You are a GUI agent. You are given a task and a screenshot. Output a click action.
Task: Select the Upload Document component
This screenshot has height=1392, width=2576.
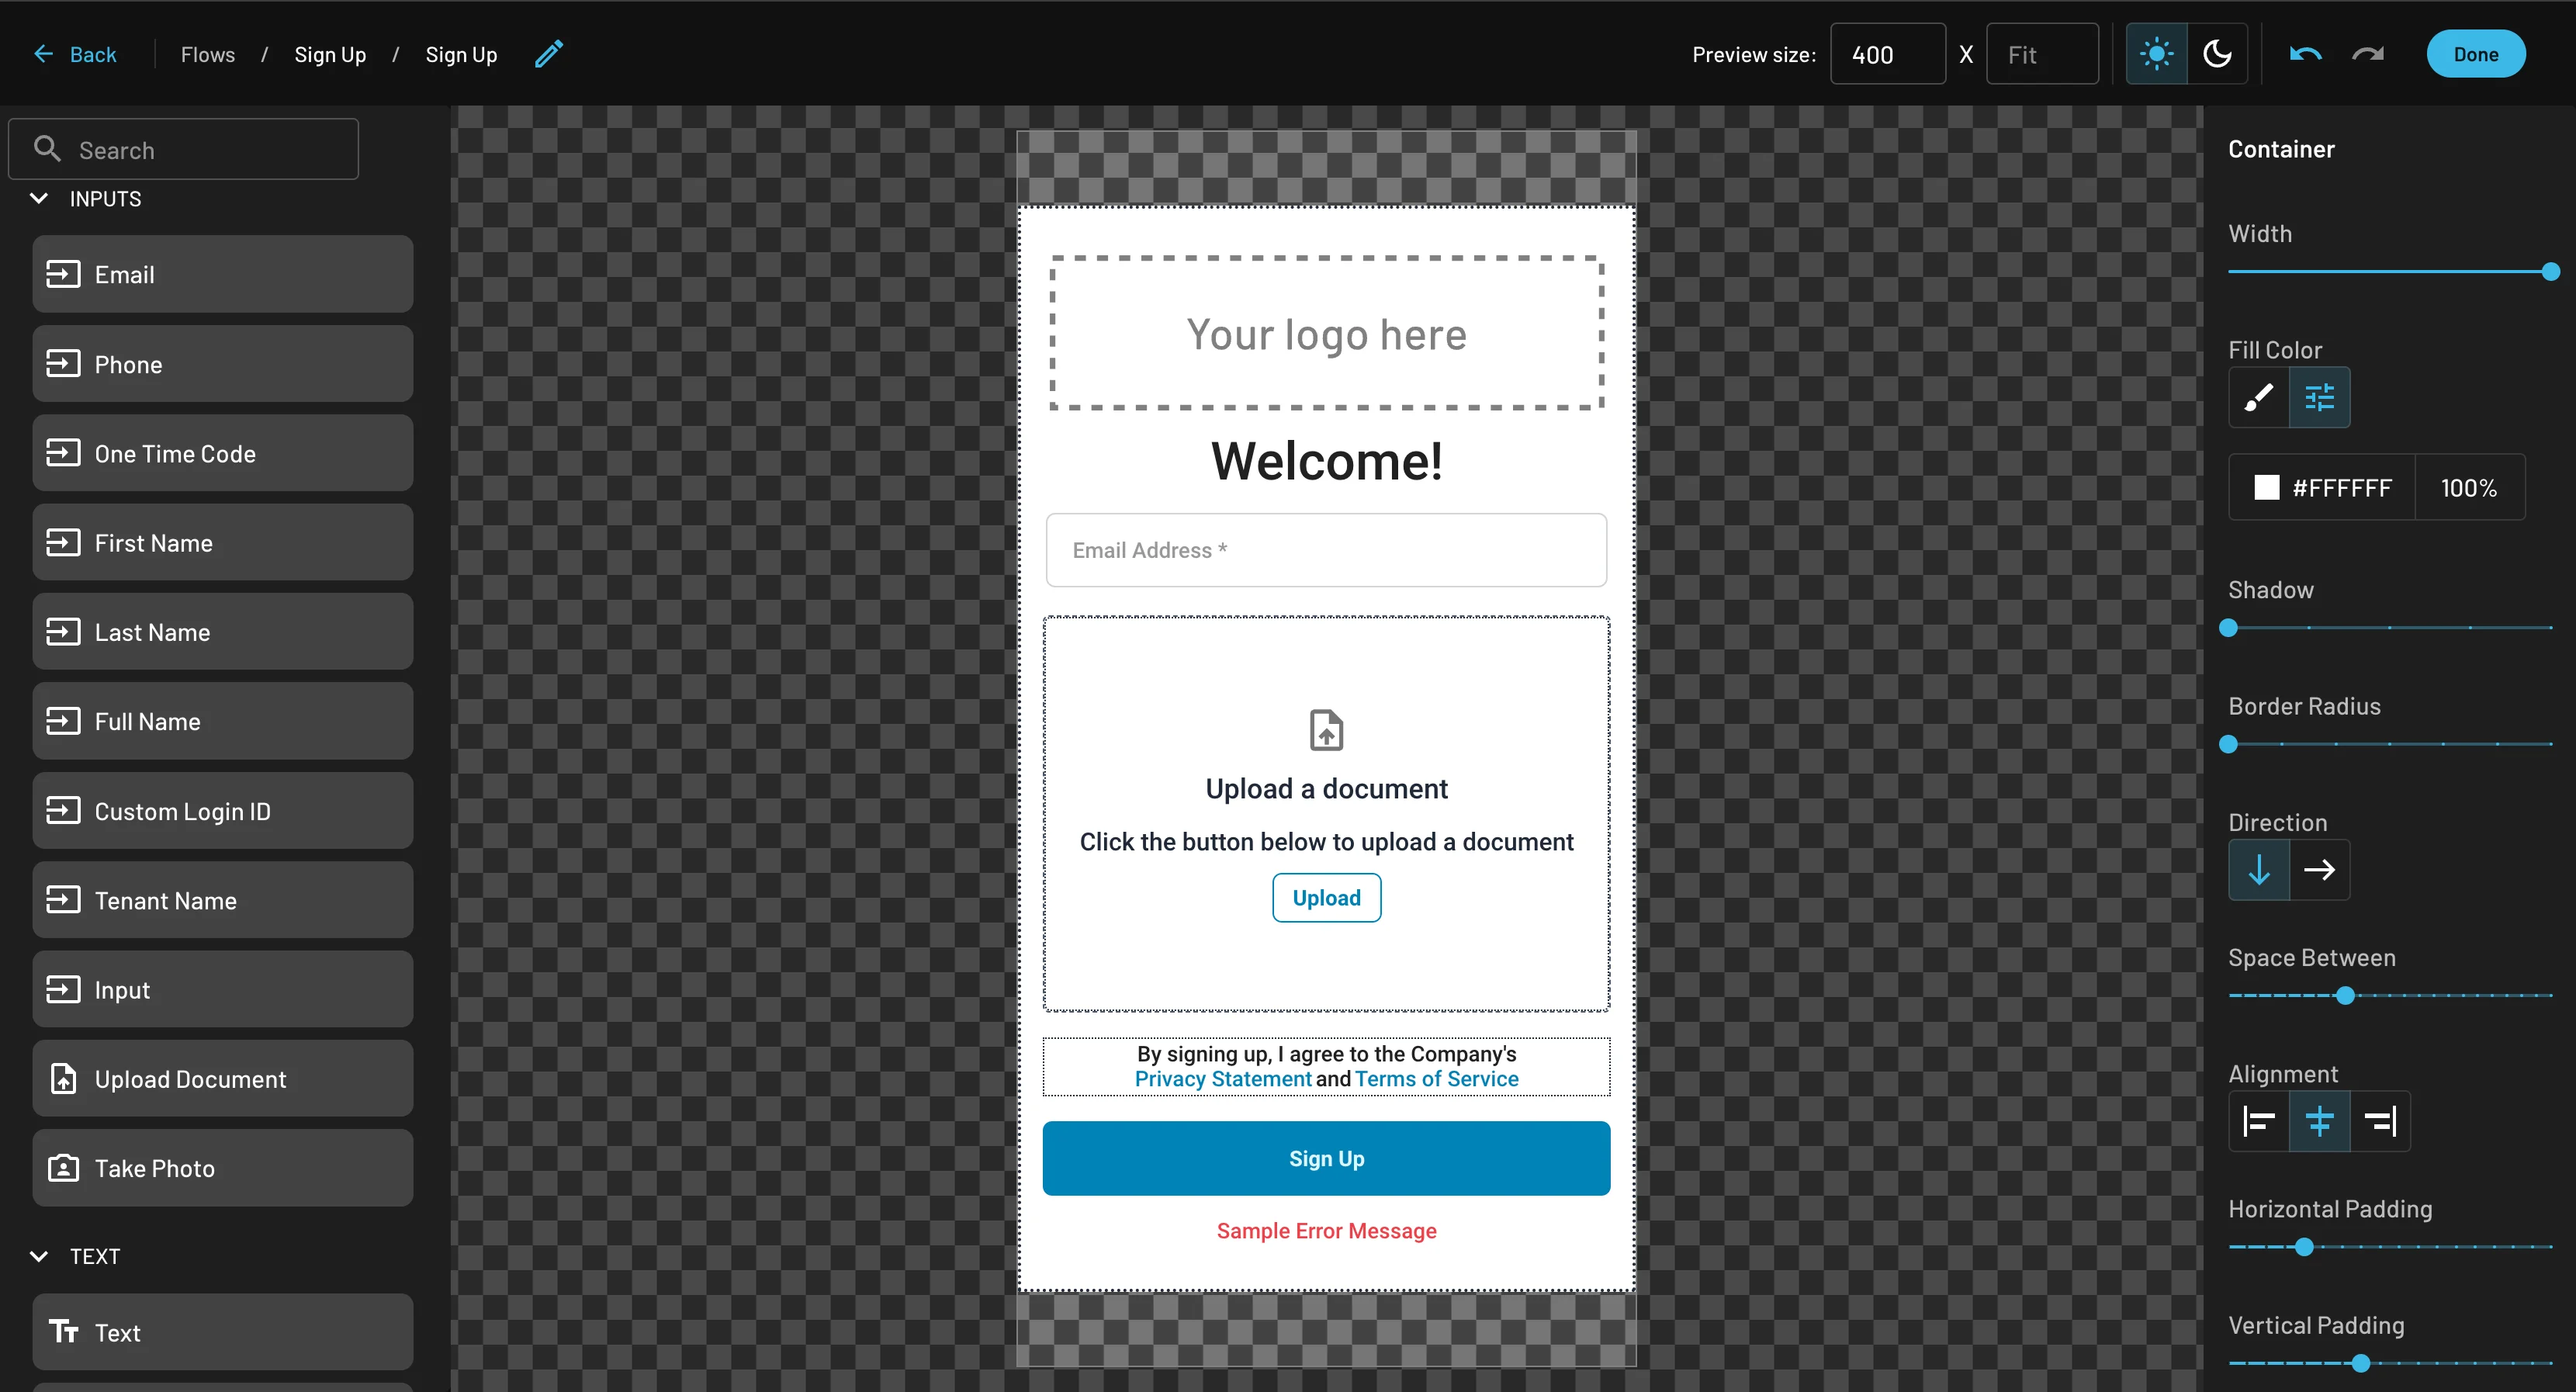click(x=222, y=1078)
